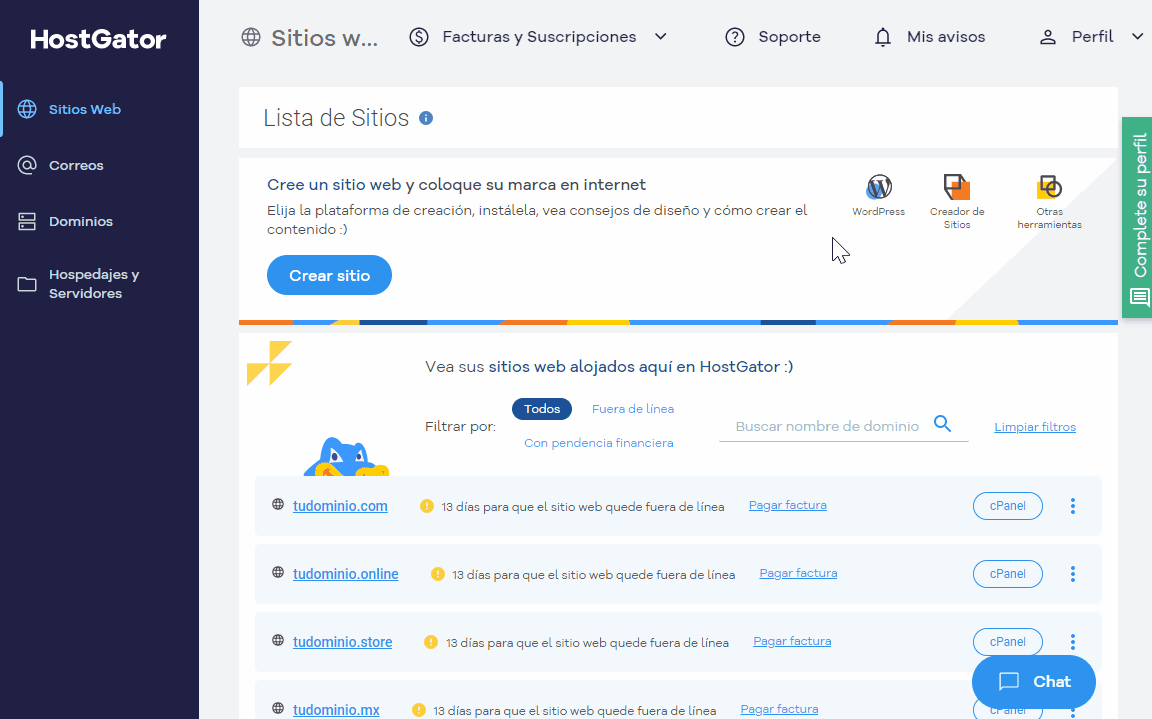Click the Perfil user icon
This screenshot has height=719, width=1152.
pos(1048,37)
